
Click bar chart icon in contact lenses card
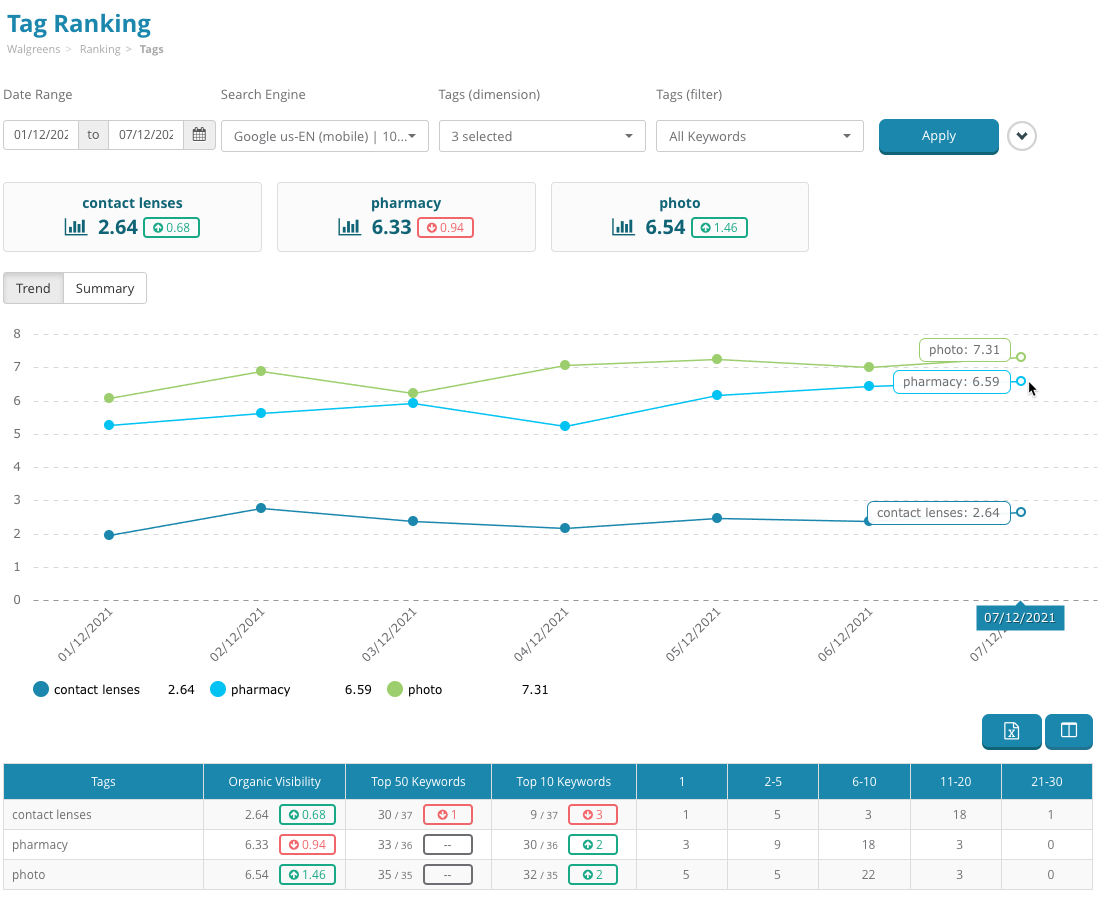click(x=76, y=227)
